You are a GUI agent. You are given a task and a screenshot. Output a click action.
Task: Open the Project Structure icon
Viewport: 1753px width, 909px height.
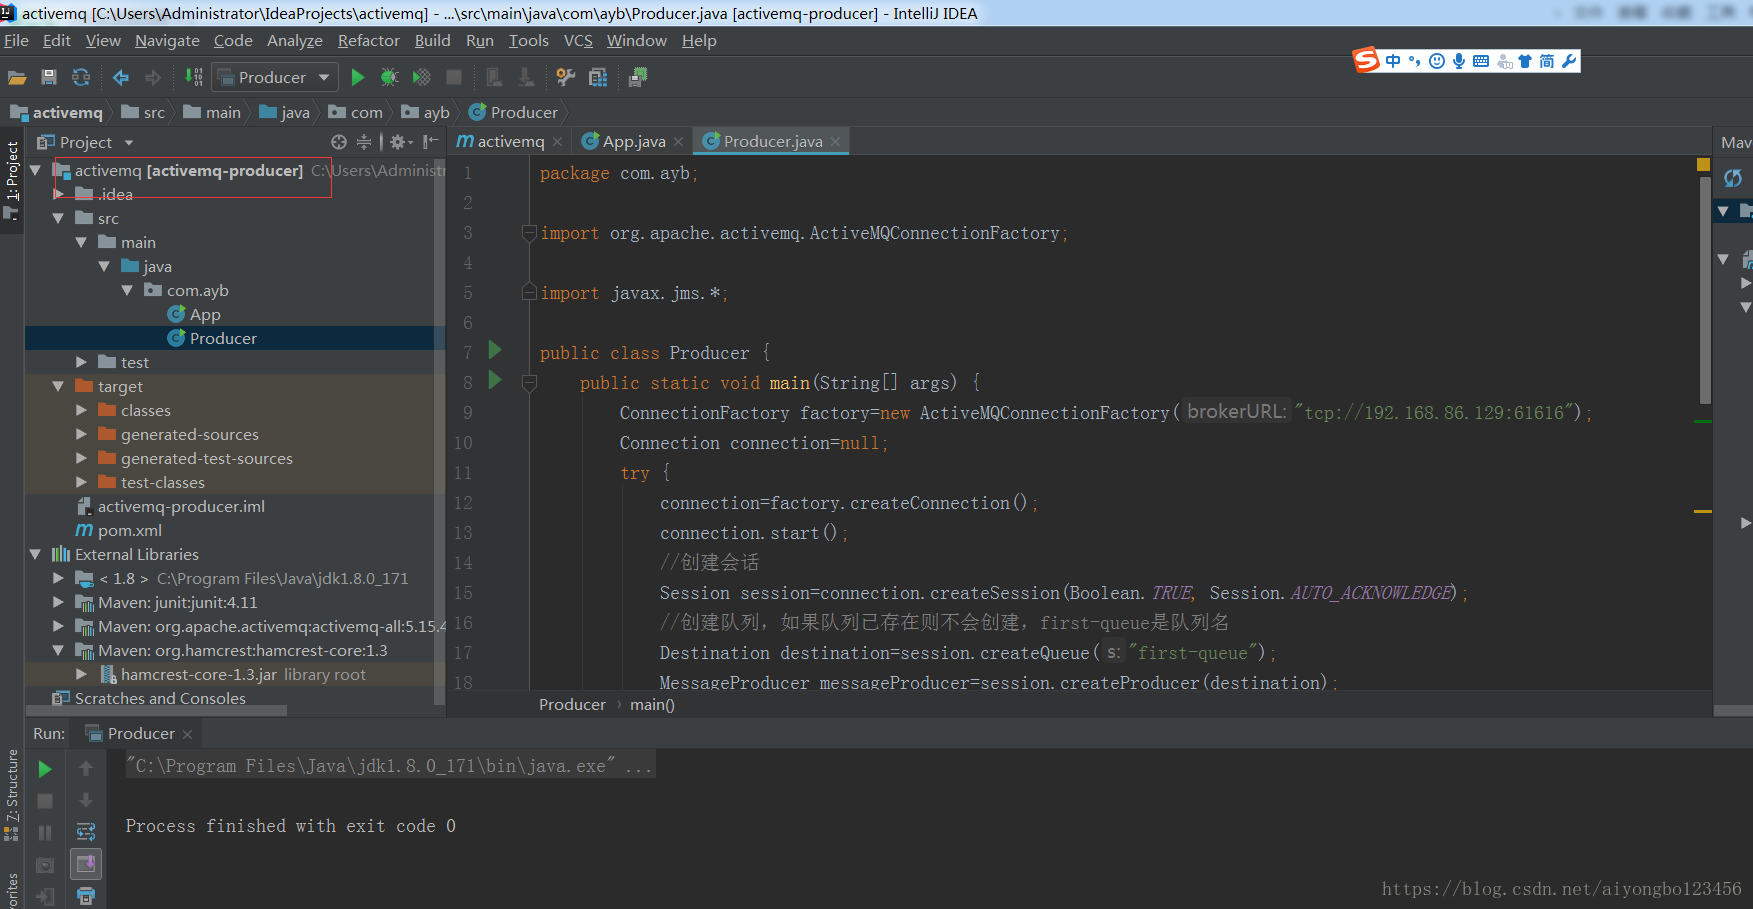598,77
